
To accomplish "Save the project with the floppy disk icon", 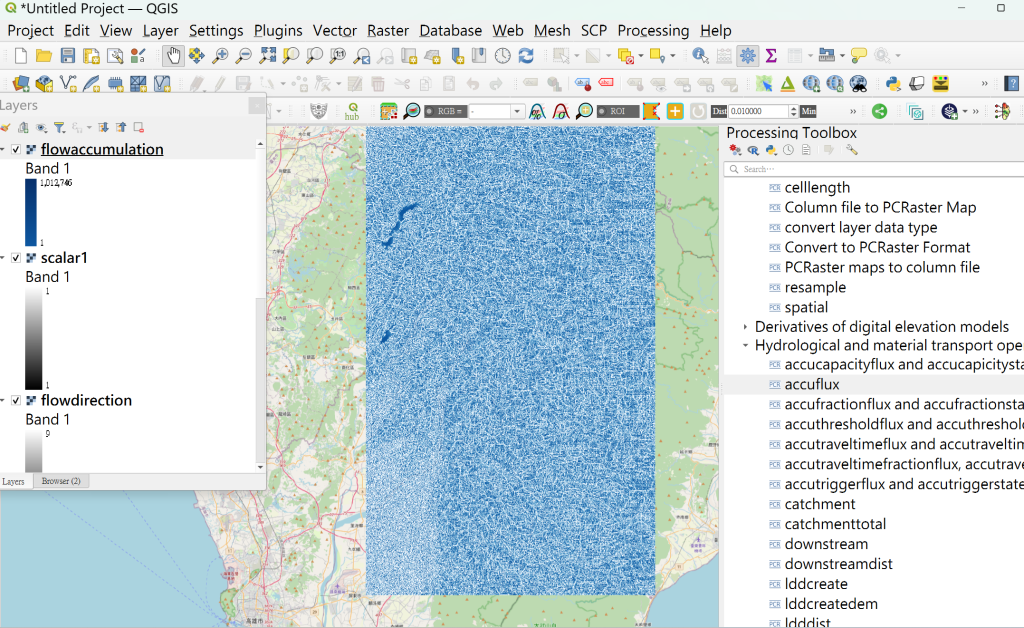I will point(67,55).
